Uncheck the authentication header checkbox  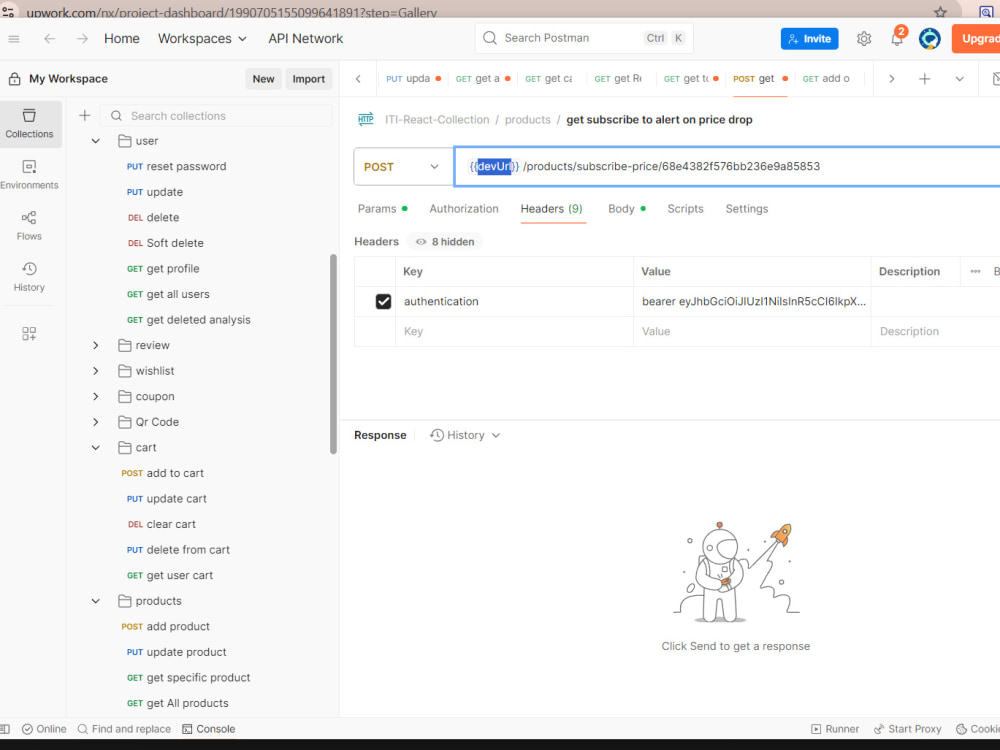(x=383, y=301)
